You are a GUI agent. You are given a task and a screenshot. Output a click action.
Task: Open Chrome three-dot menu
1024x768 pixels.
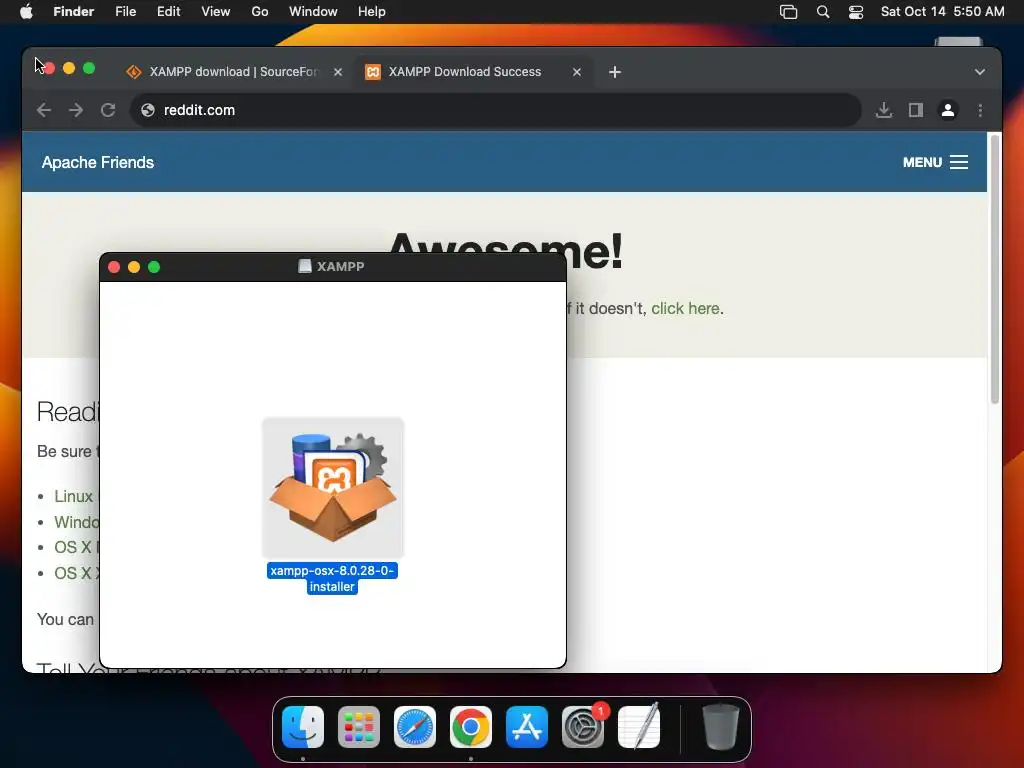[980, 110]
